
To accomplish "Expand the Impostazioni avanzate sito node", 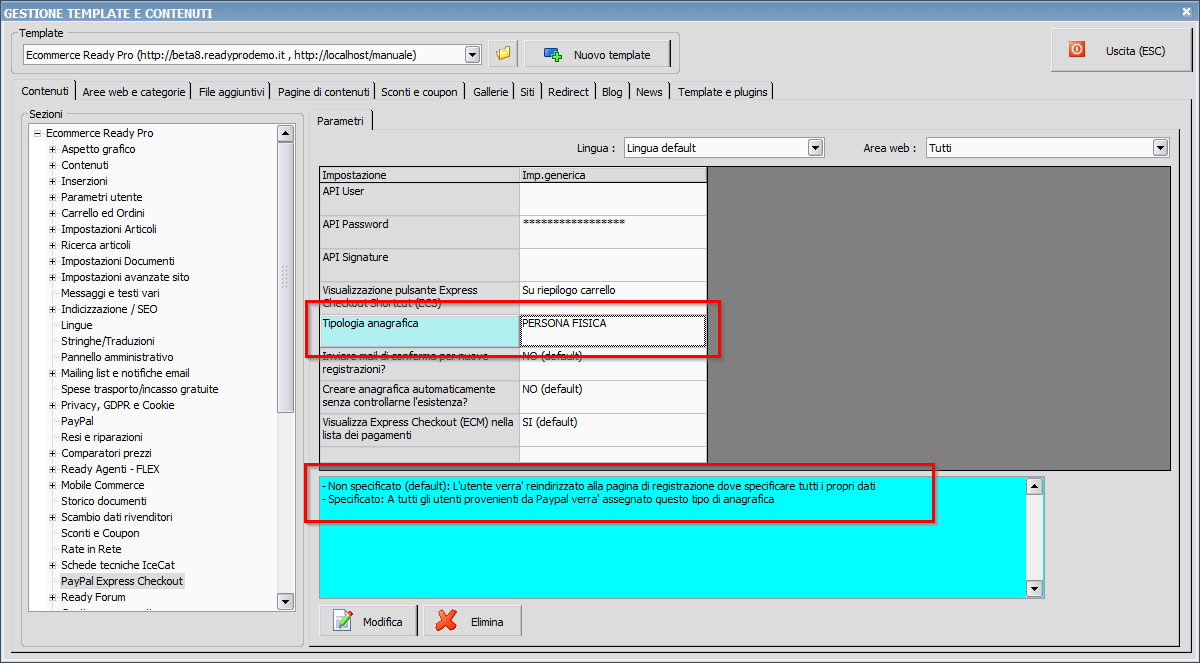I will [53, 277].
